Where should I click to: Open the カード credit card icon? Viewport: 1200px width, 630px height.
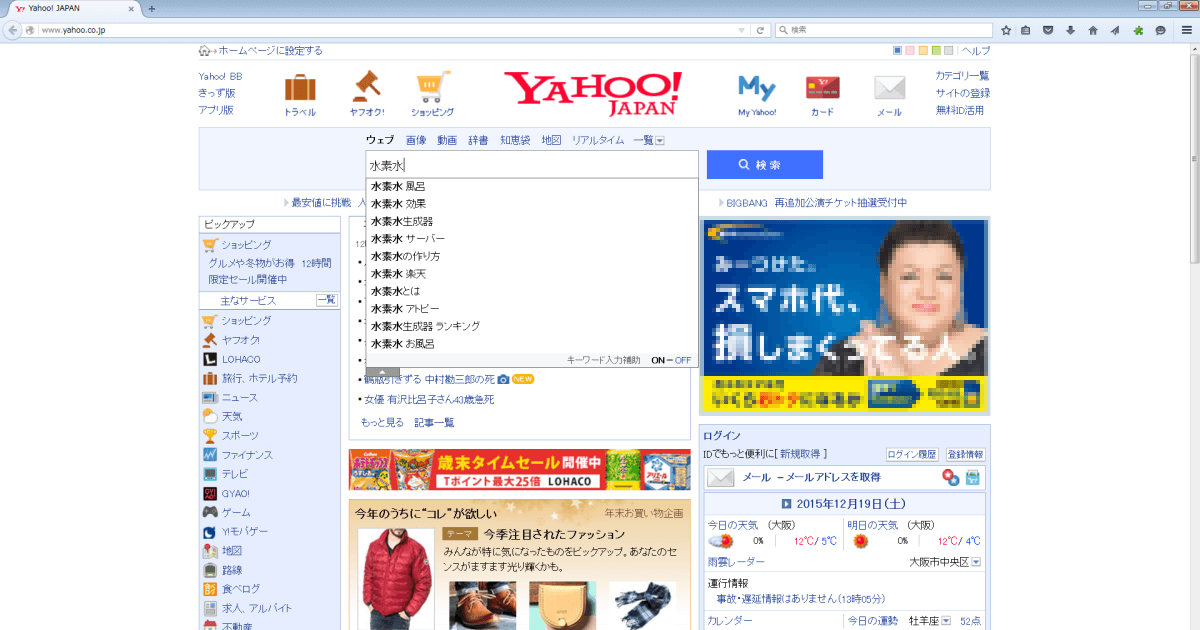pyautogui.click(x=822, y=89)
